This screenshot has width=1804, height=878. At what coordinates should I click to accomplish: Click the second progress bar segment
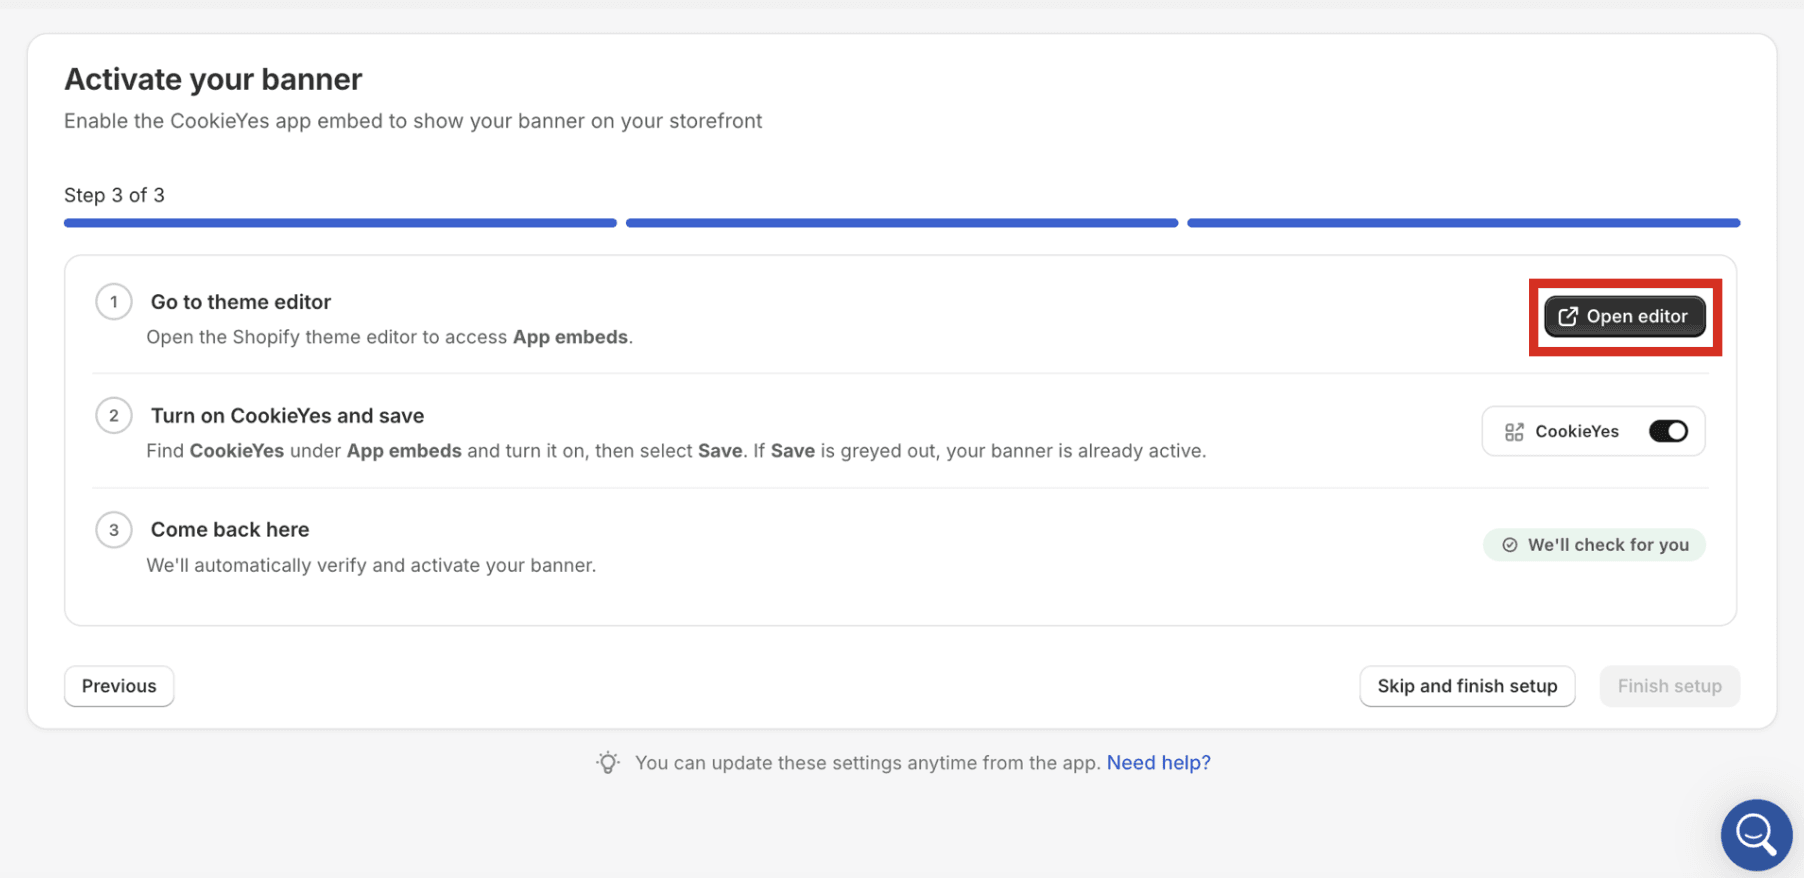coord(902,223)
